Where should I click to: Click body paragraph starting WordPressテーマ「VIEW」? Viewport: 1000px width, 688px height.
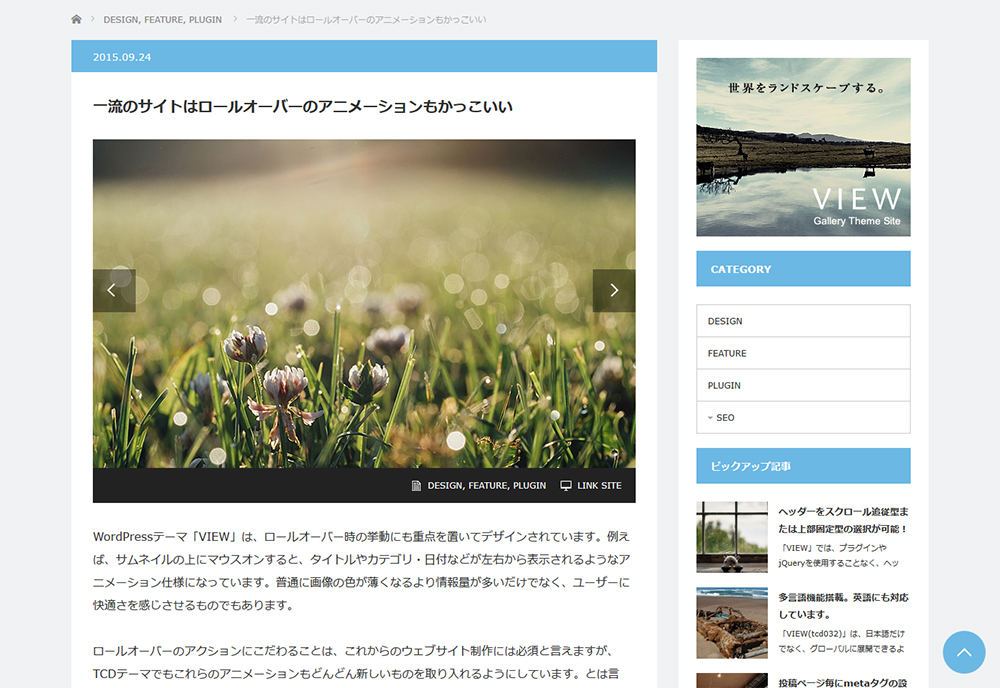coord(362,571)
